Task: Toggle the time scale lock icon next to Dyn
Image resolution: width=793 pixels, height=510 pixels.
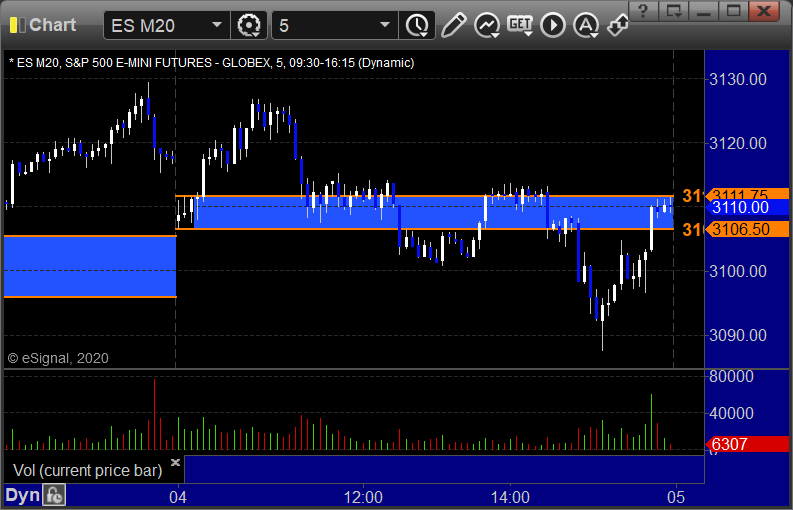Action: (x=54, y=495)
